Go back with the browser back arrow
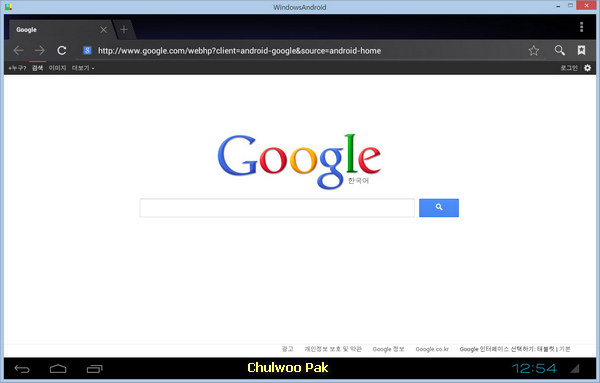The height and width of the screenshot is (383, 600). tap(18, 51)
